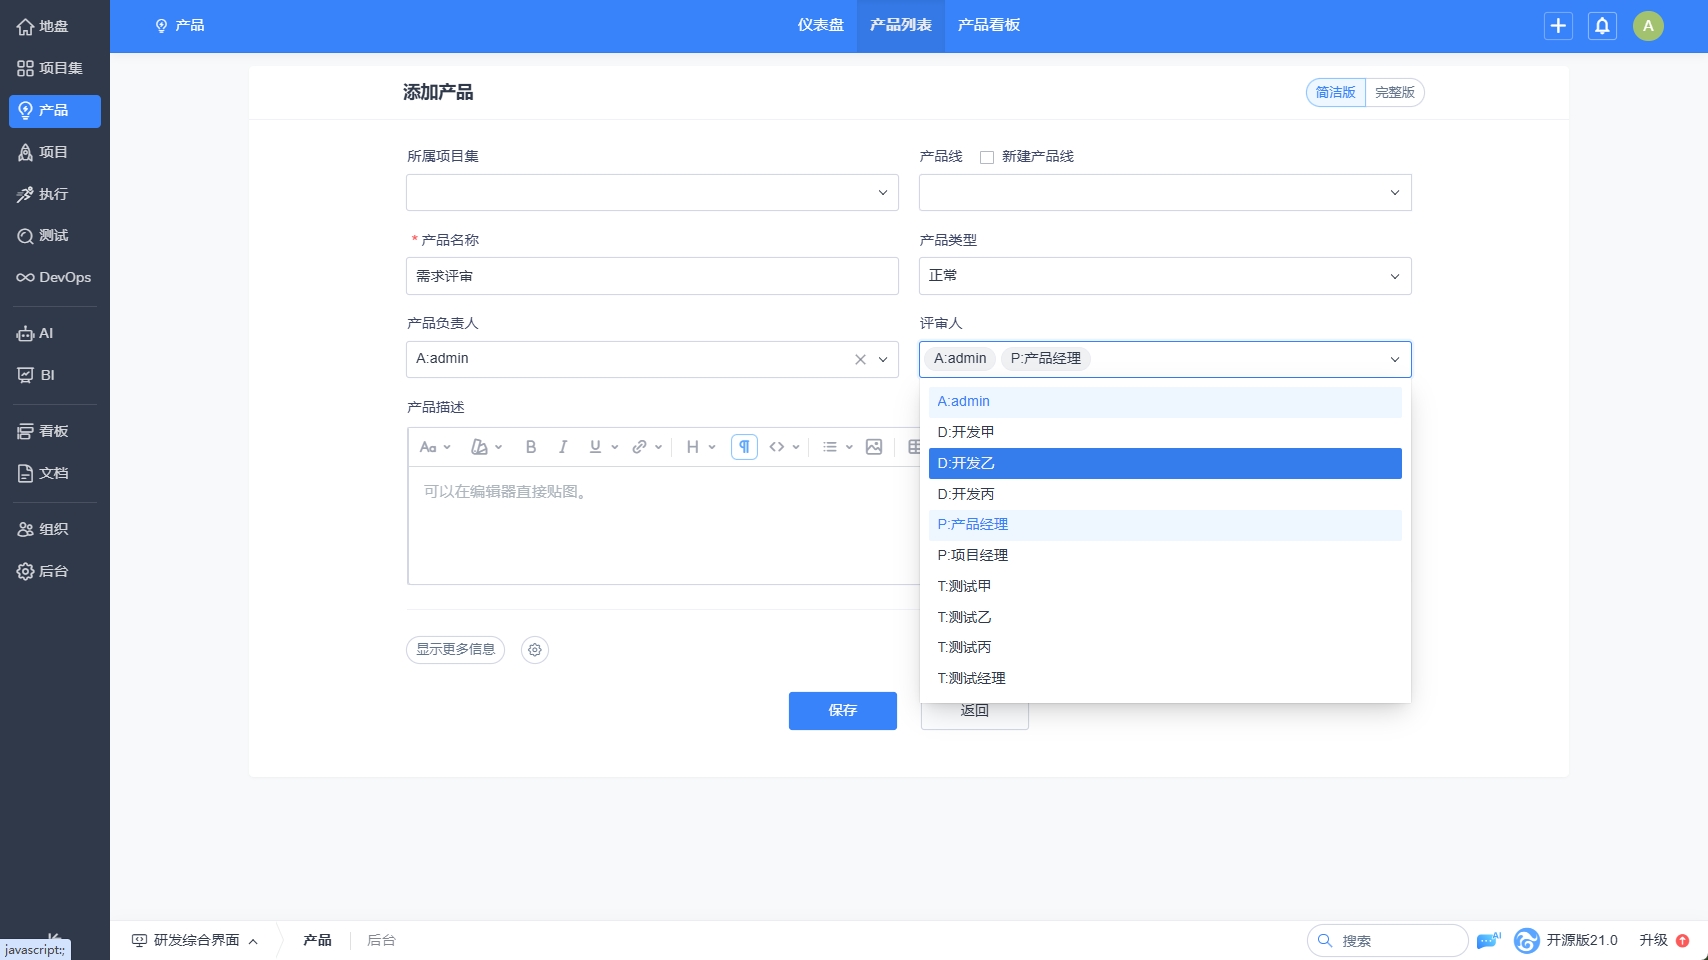1708x960 pixels.
Task: Open the 产品类型 dropdown
Action: (x=1164, y=276)
